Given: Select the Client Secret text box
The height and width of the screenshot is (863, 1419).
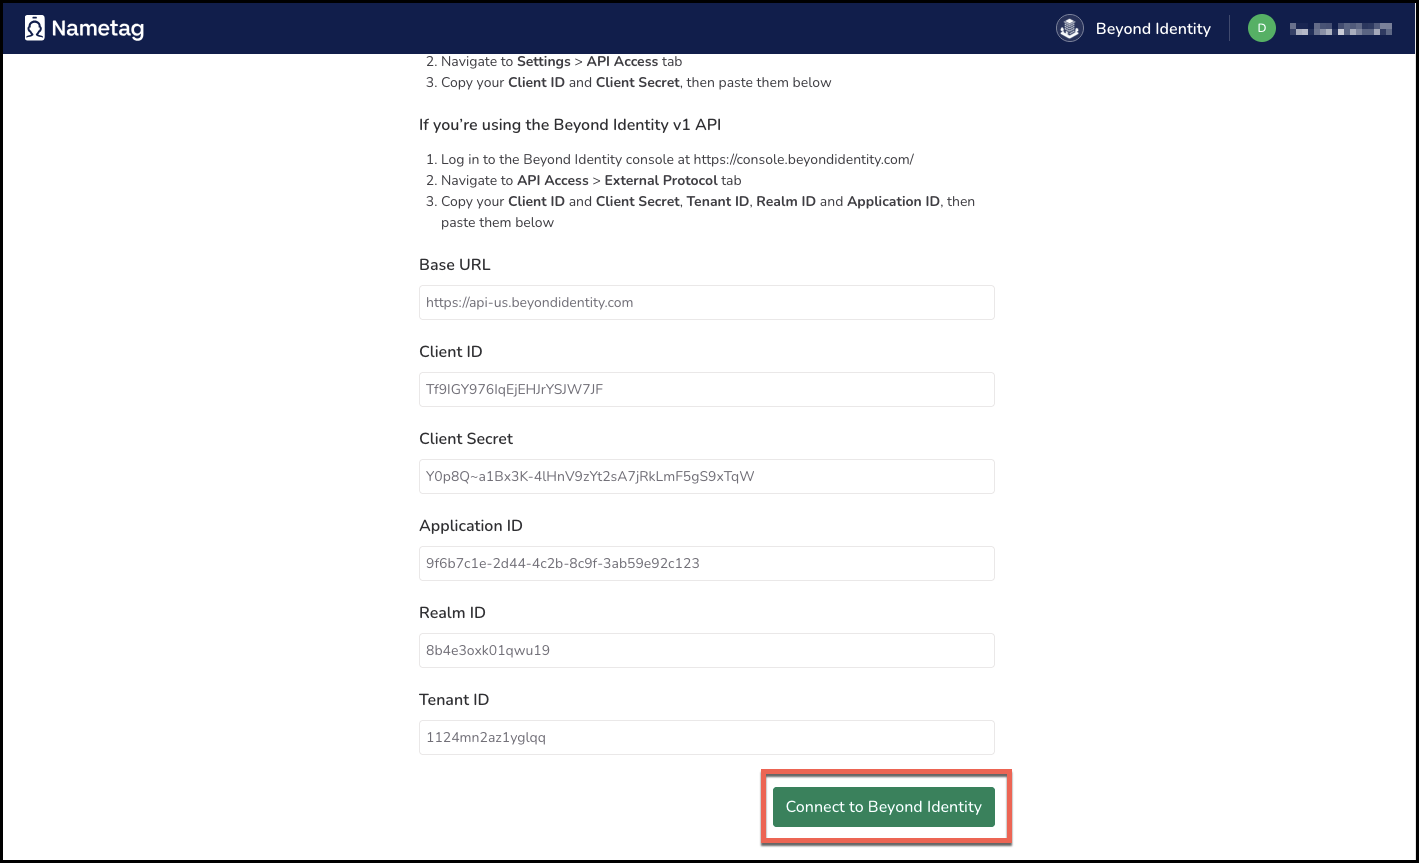Looking at the screenshot, I should point(706,477).
